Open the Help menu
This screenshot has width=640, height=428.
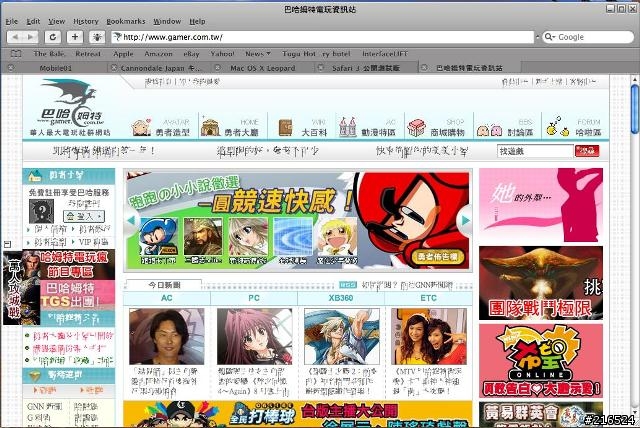[x=197, y=22]
